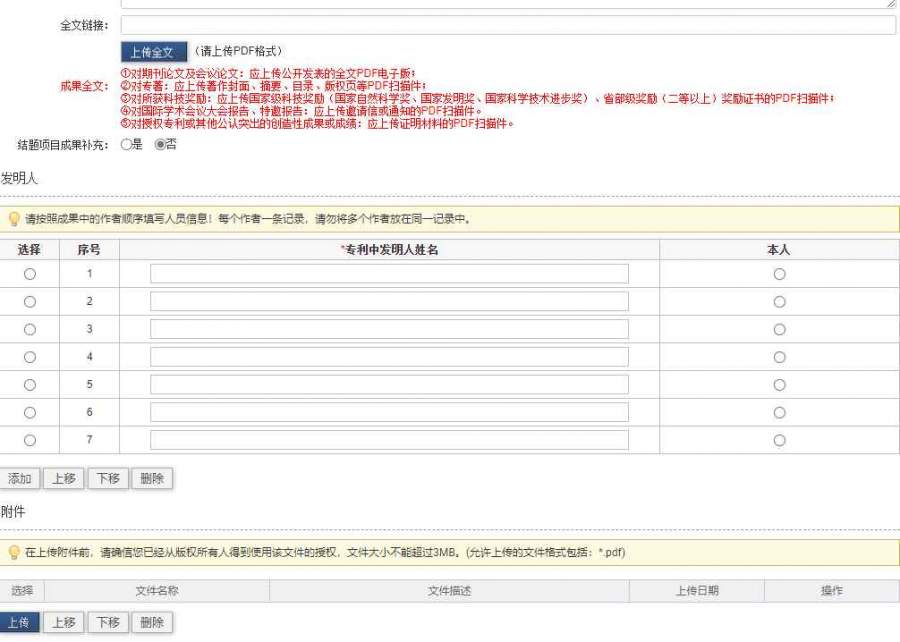Mark row 3 inventor as 本人
The image size is (900, 642).
[779, 329]
